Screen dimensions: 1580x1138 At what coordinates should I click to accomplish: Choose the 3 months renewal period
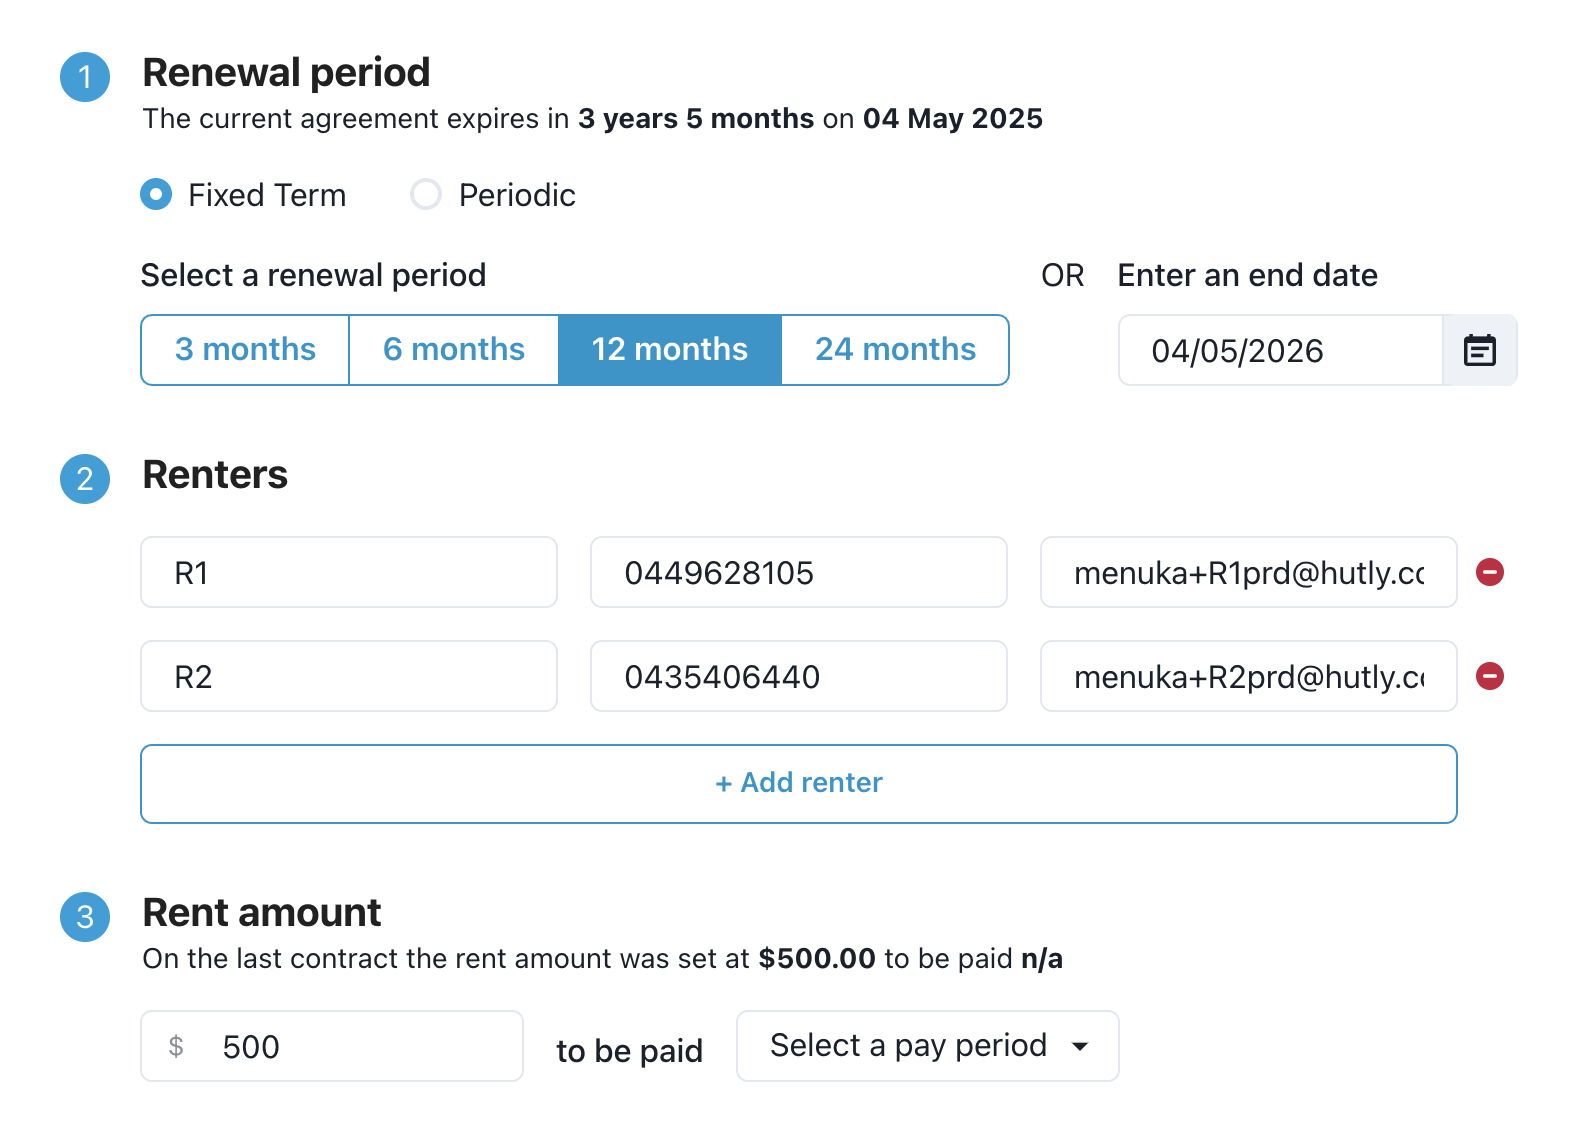click(245, 350)
